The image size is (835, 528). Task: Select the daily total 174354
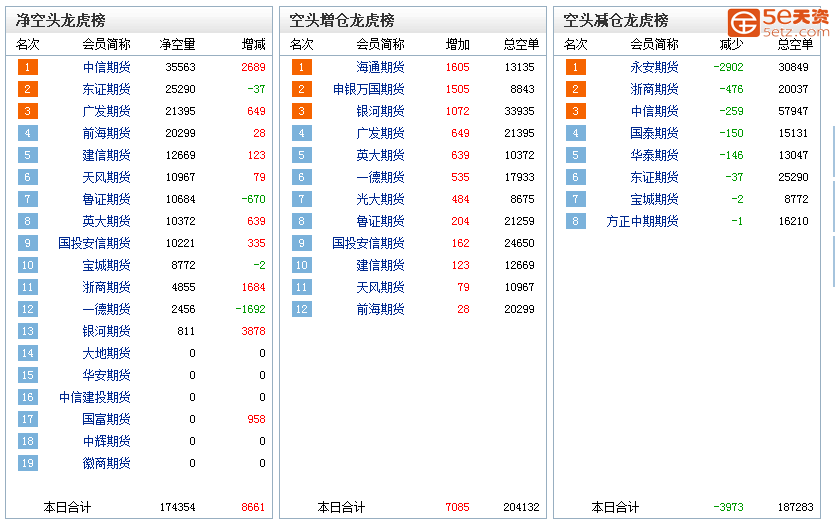[177, 507]
